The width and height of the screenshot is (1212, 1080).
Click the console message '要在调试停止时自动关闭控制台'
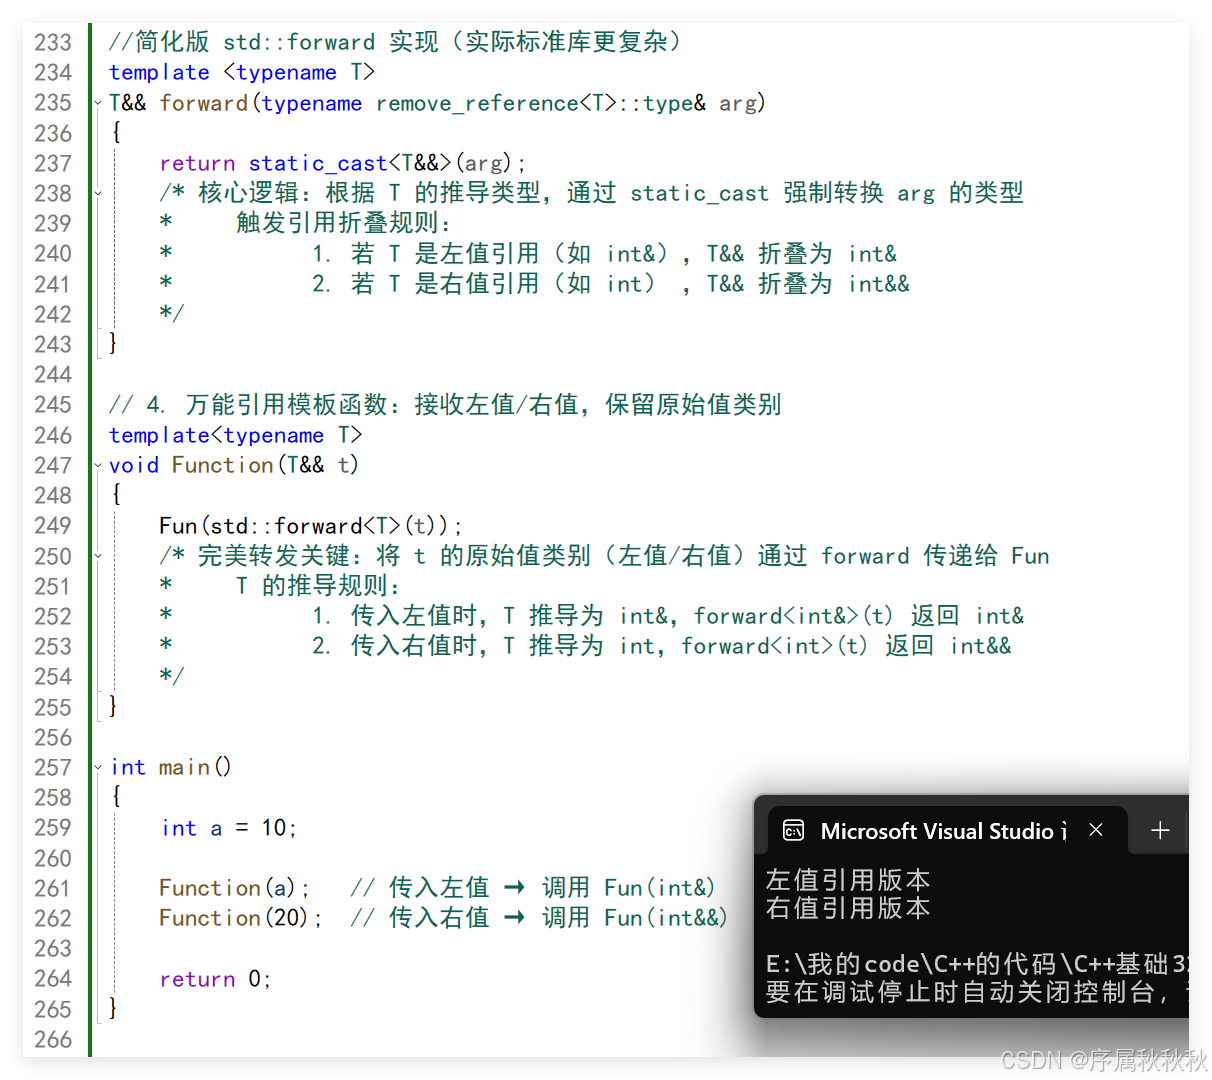[960, 992]
